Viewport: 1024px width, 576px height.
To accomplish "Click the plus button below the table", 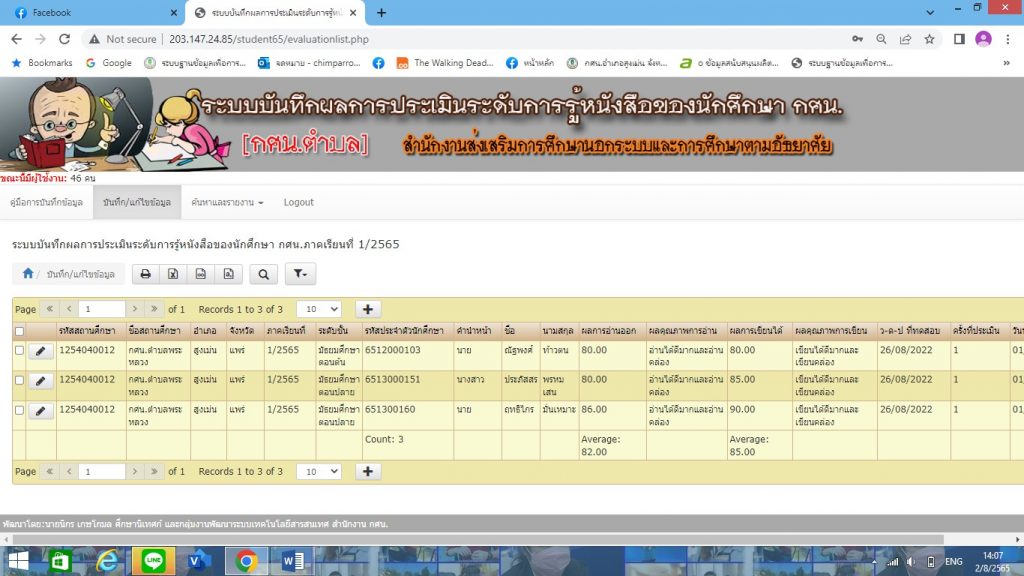I will click(x=368, y=472).
